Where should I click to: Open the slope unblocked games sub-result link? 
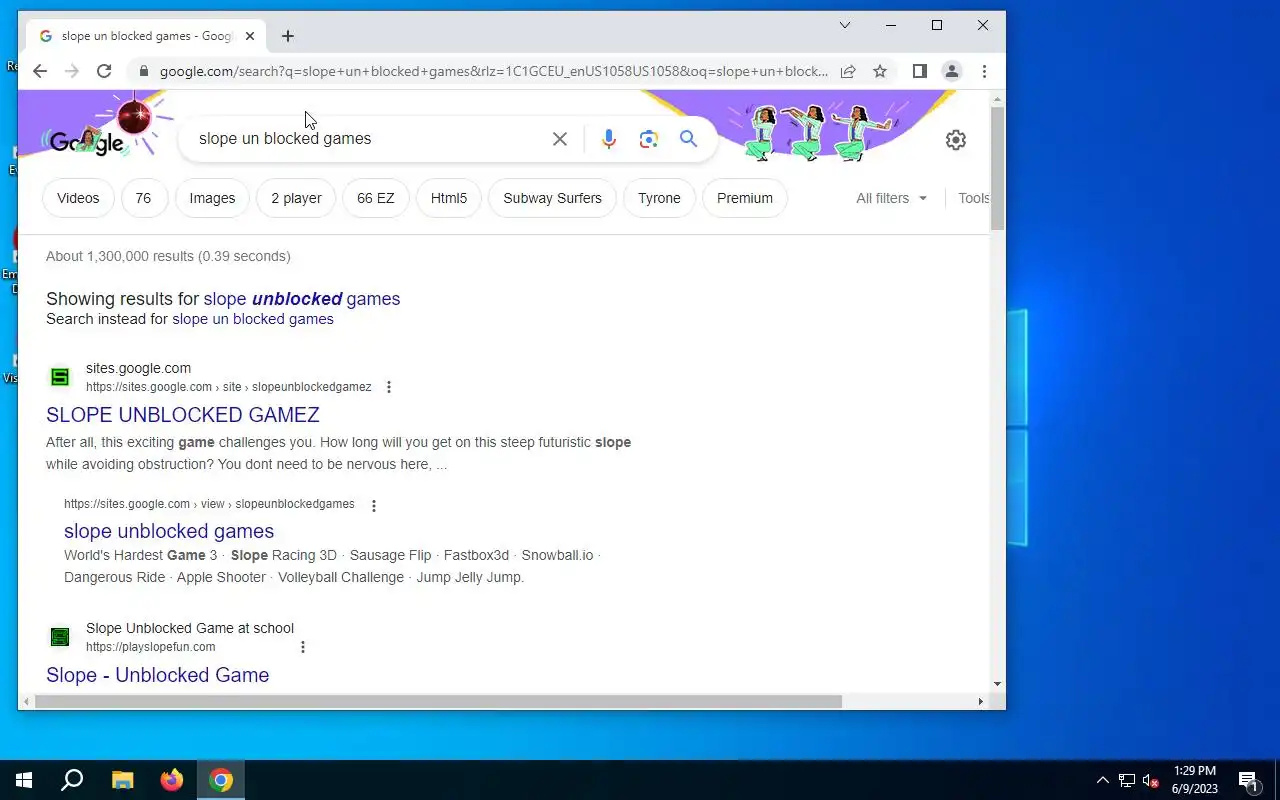pos(169,531)
